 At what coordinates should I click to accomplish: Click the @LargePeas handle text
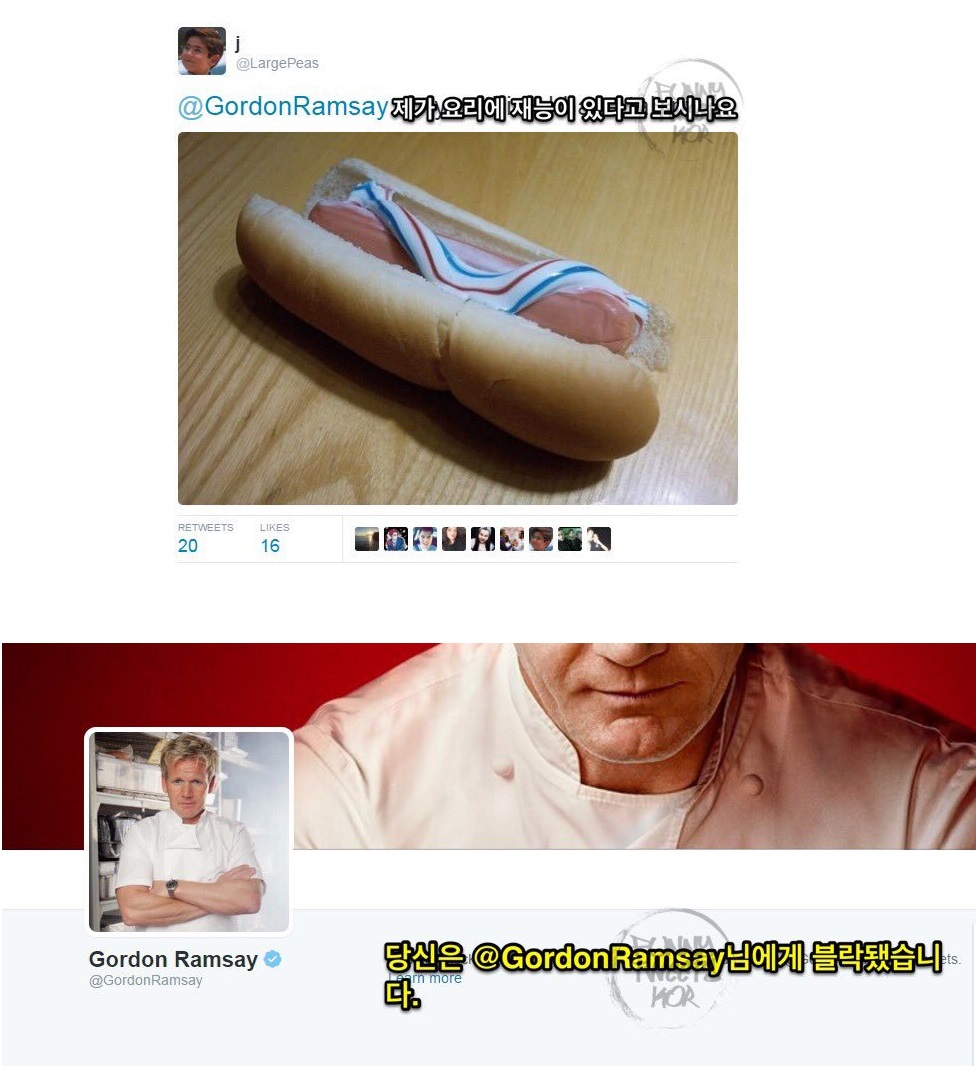277,63
